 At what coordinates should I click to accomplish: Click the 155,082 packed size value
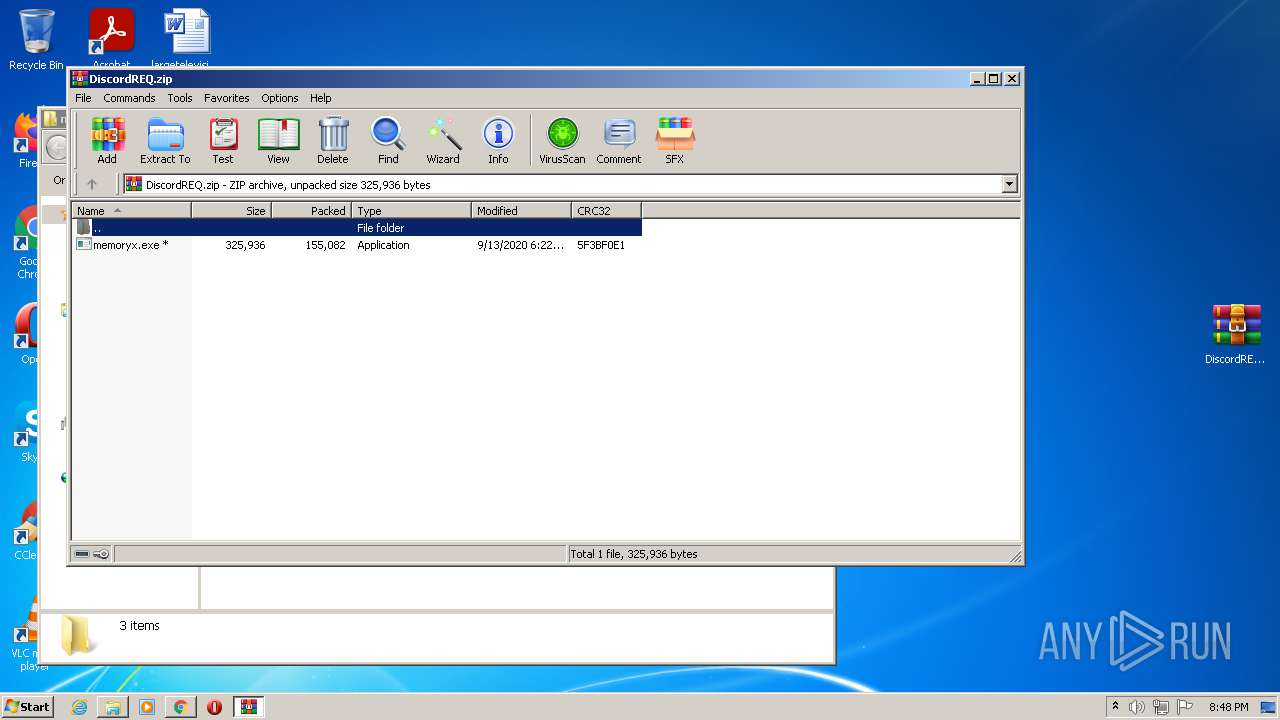click(x=326, y=245)
